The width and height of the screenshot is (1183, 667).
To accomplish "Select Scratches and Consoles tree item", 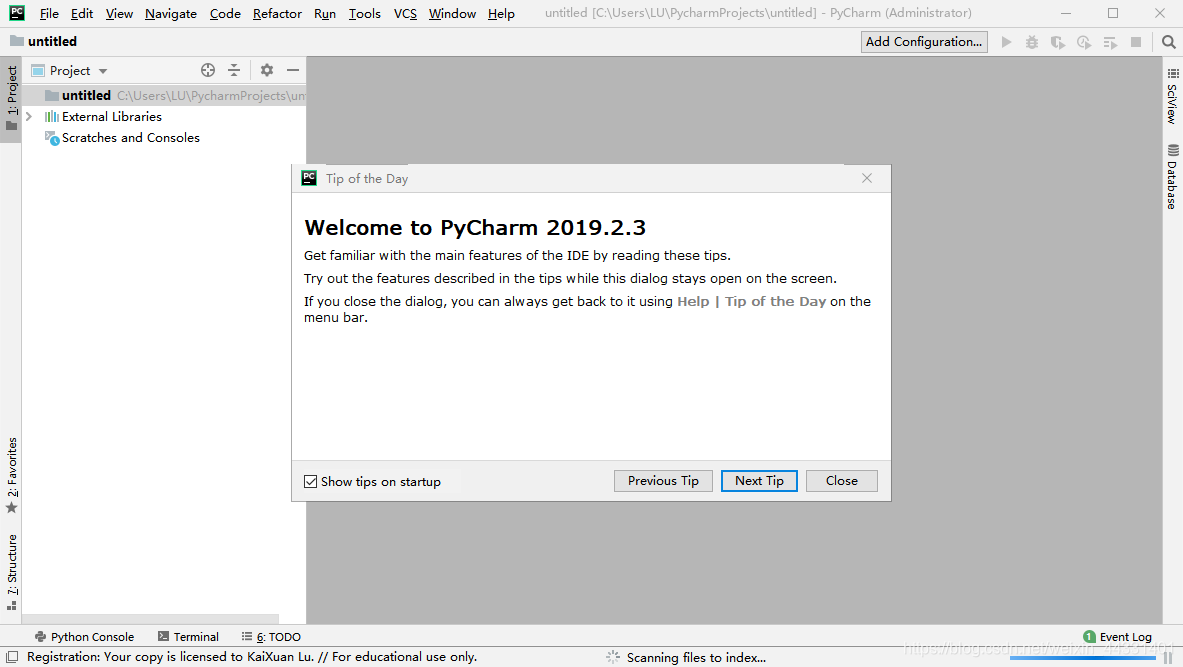I will click(x=164, y=137).
